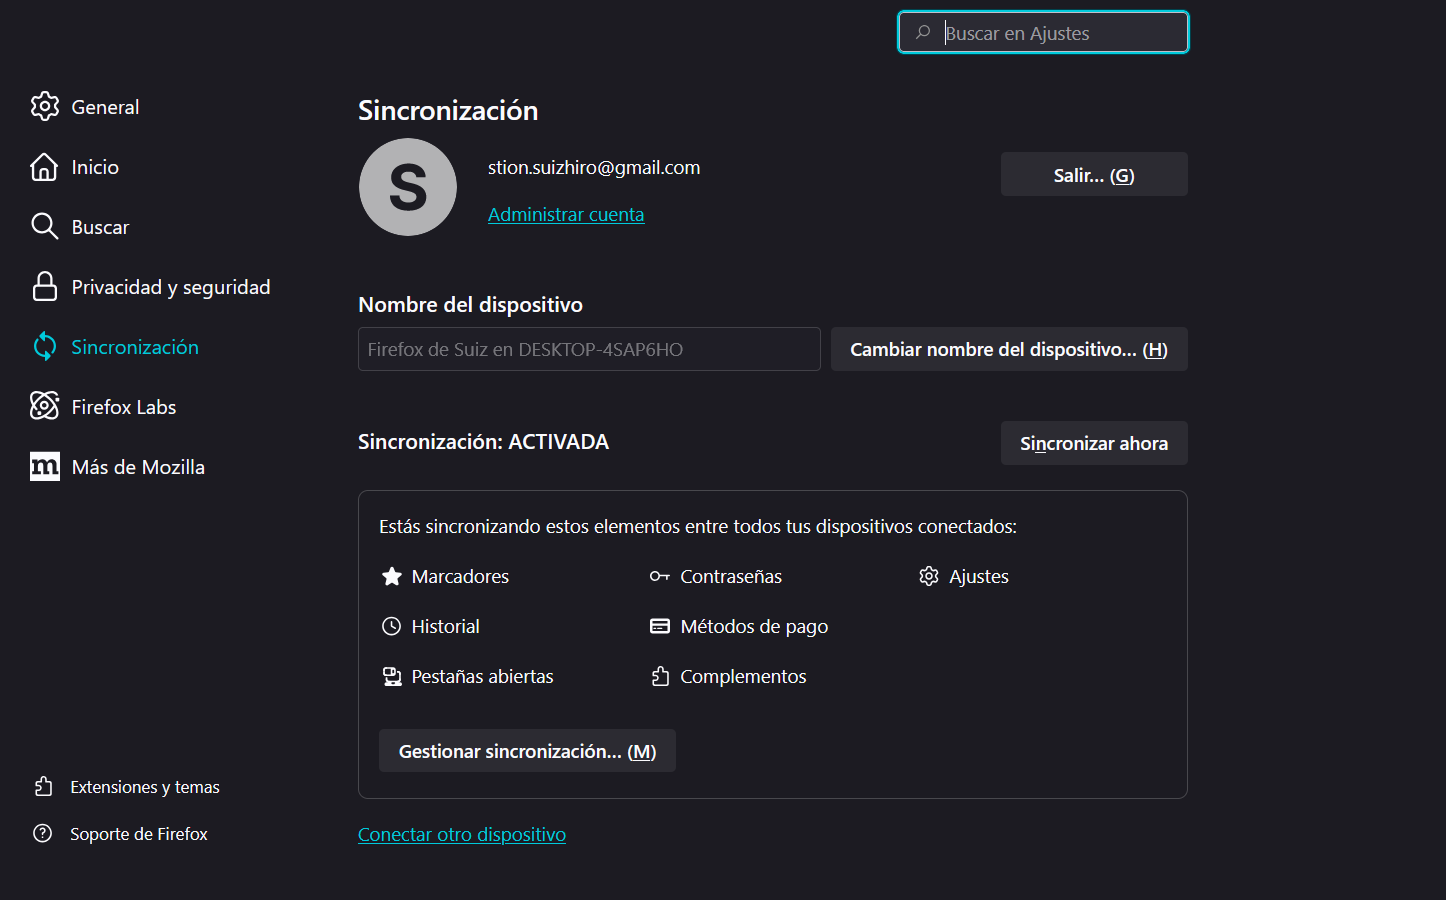This screenshot has width=1446, height=900.
Task: Open the Conectar otro dispositivo link
Action: click(462, 834)
